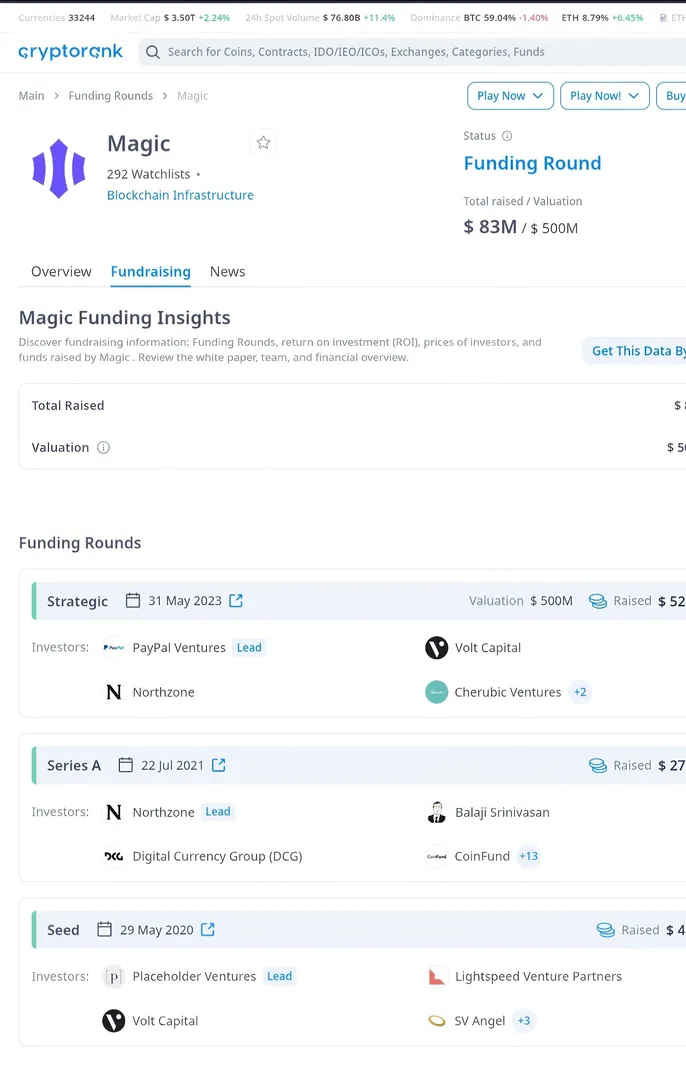Expand the Play Now dropdown
Viewport: 686px width, 1080px height.
(510, 96)
